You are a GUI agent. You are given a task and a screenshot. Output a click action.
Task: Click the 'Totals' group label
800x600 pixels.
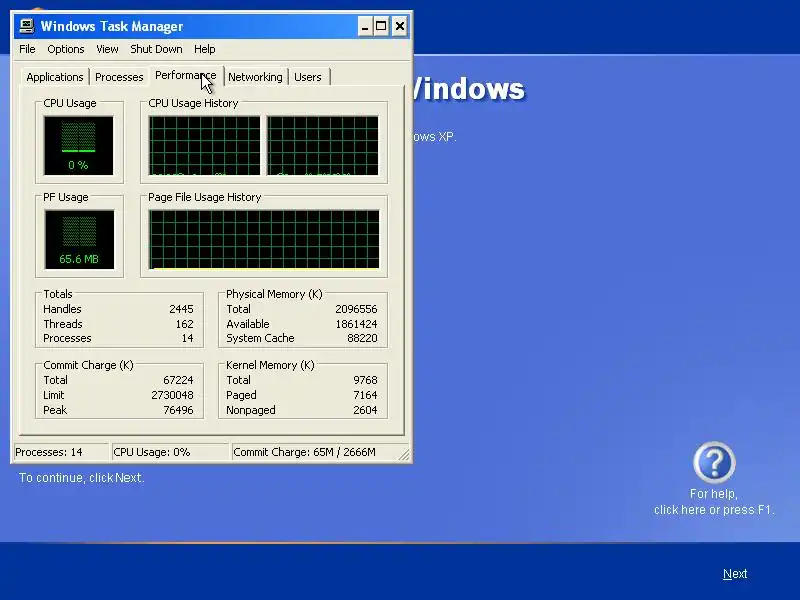(58, 294)
